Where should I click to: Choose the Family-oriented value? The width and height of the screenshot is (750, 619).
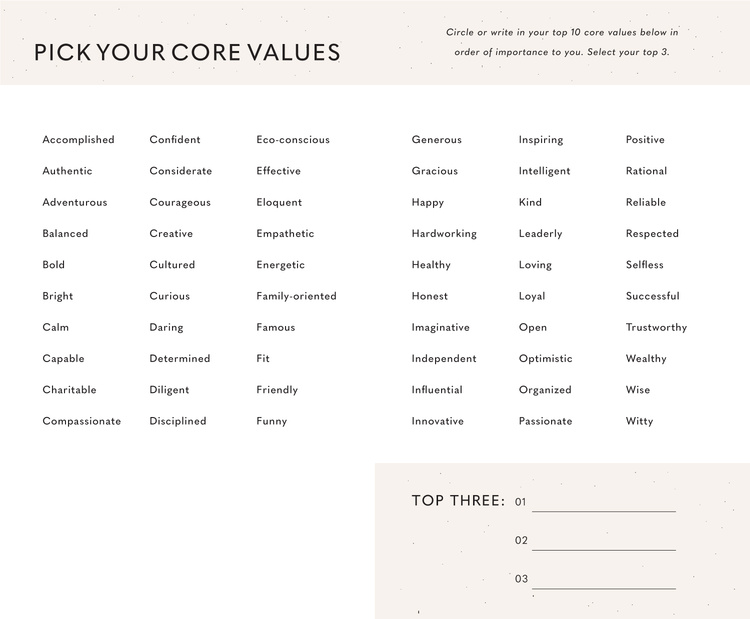pos(296,296)
